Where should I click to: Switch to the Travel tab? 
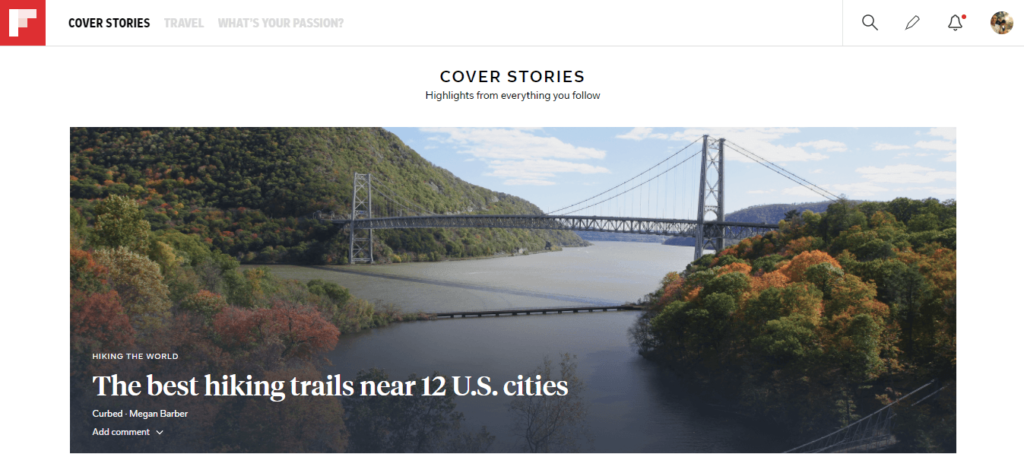point(184,23)
